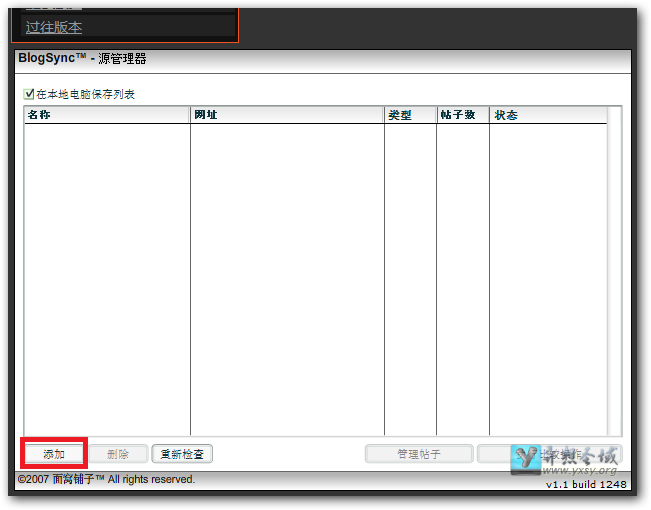Click the source list vertical scrollbar

pos(614,270)
